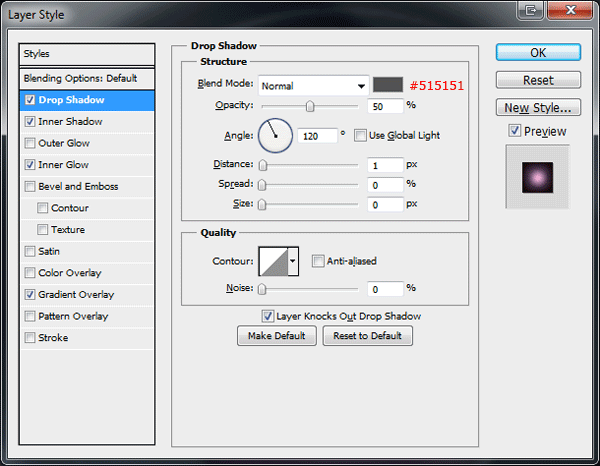Image resolution: width=600 pixels, height=466 pixels.
Task: Uncheck the Preview checkbox
Action: coord(515,131)
